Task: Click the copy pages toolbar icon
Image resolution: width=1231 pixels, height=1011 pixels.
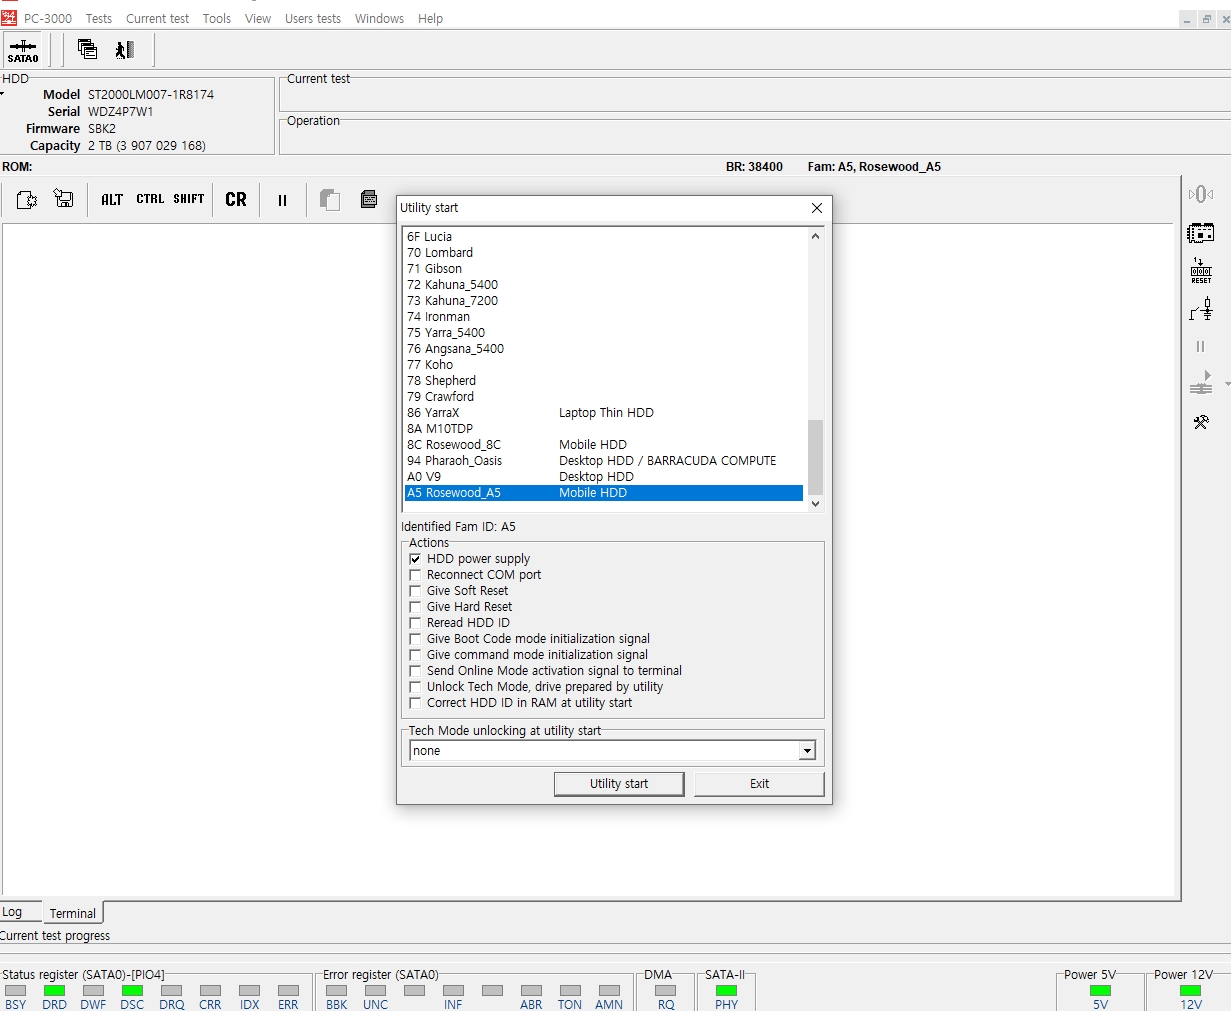Action: 330,200
